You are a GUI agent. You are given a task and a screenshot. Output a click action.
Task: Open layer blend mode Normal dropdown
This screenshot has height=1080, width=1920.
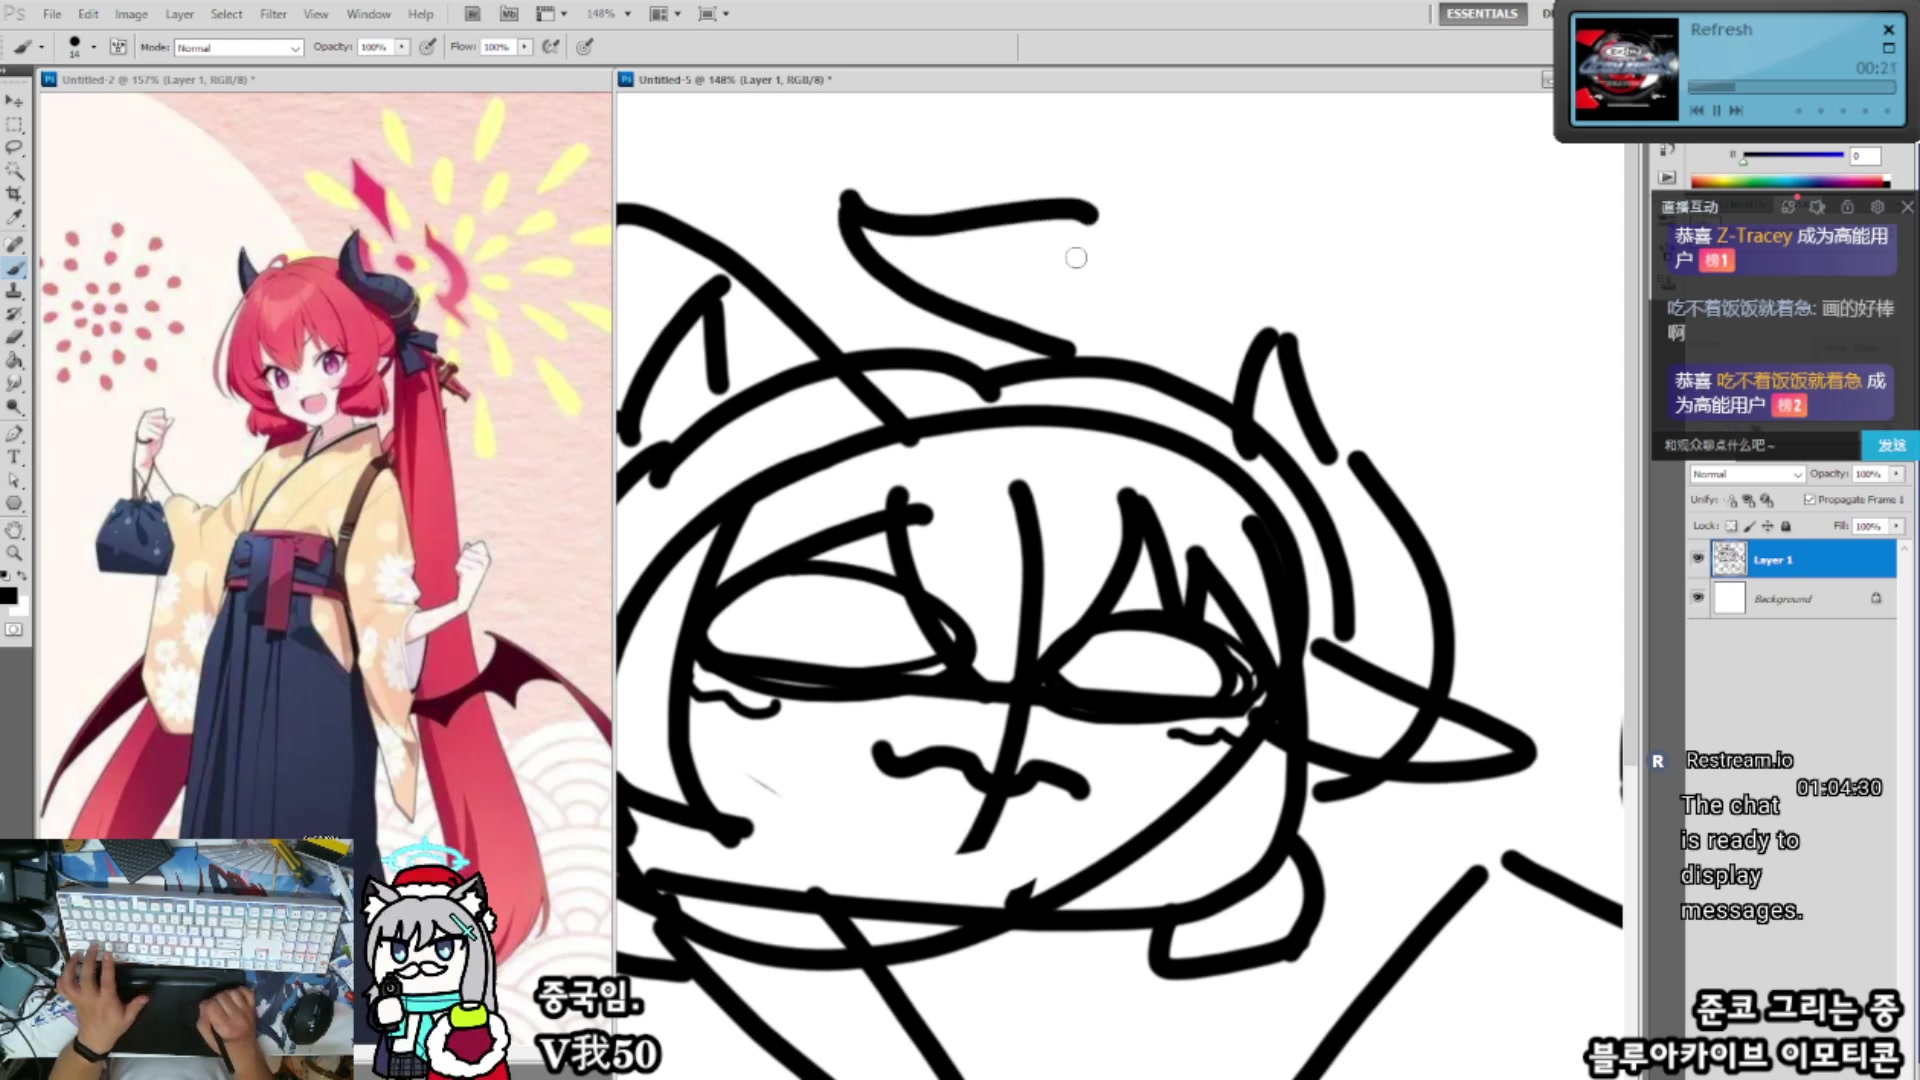coord(1747,474)
